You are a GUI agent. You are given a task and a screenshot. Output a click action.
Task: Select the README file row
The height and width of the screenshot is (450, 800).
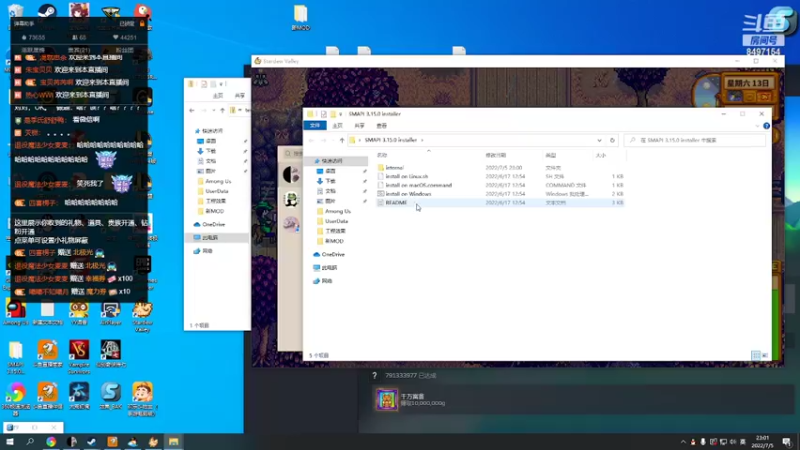click(x=500, y=203)
